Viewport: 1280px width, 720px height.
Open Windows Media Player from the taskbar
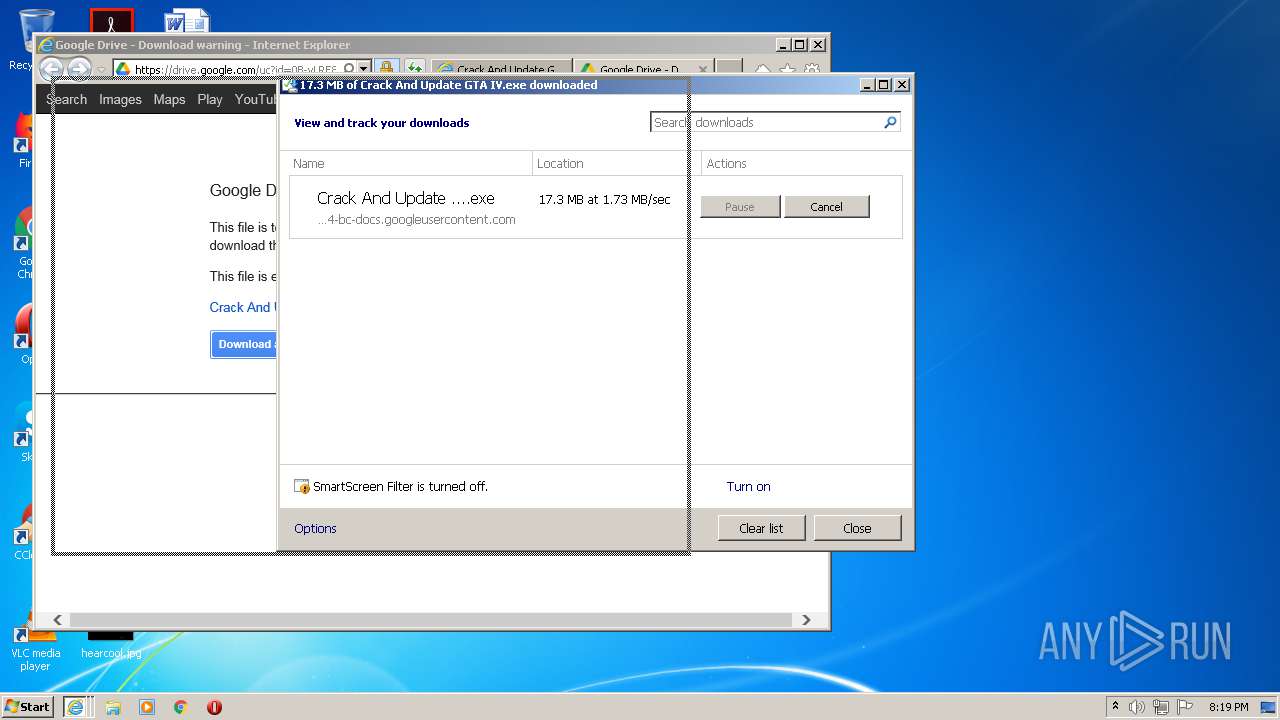[147, 706]
